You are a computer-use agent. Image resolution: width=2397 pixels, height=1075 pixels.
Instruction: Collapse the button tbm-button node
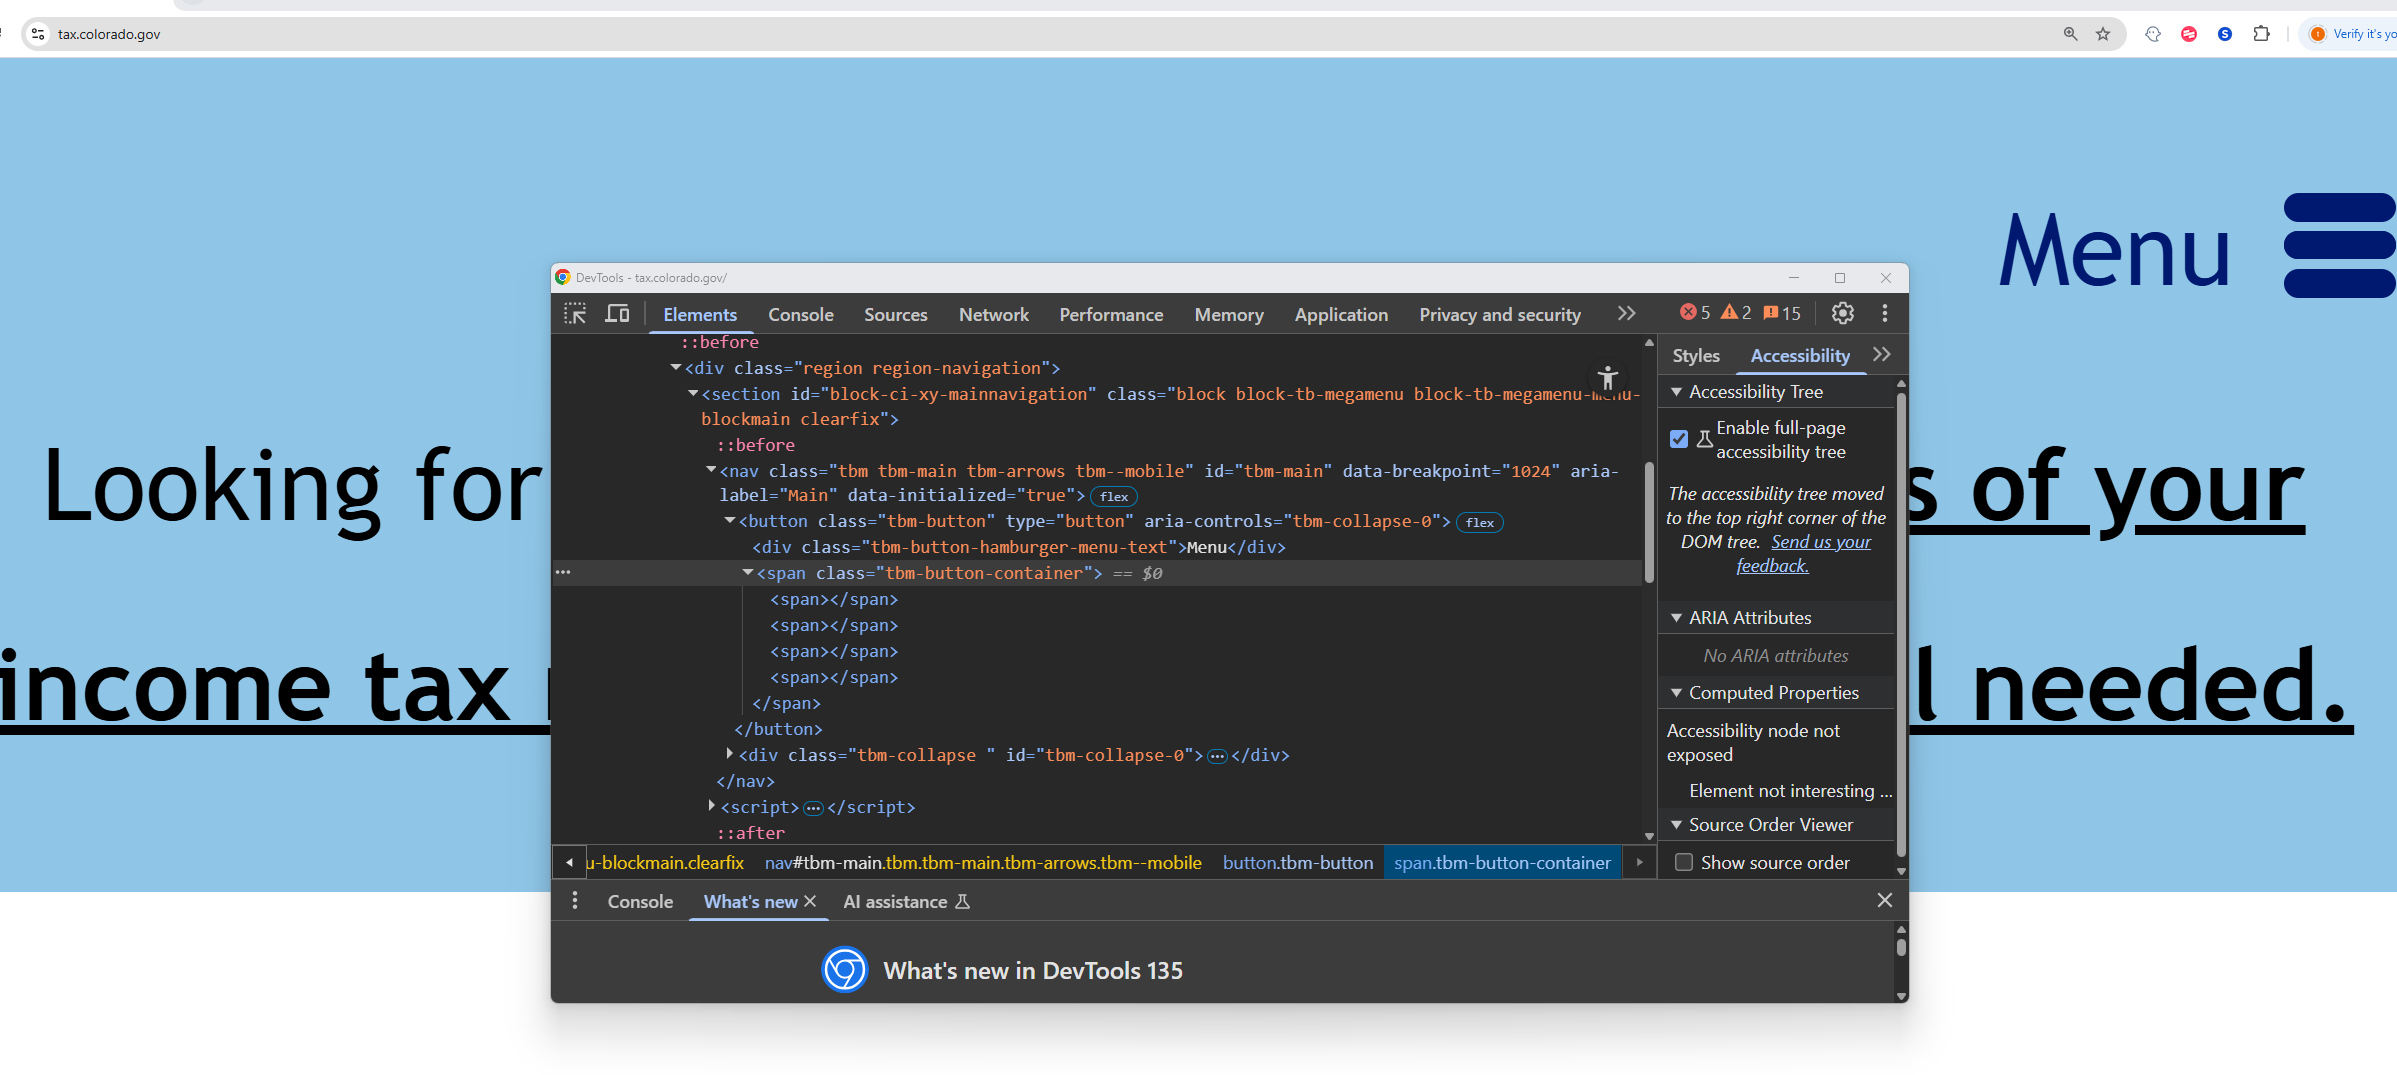pos(730,521)
